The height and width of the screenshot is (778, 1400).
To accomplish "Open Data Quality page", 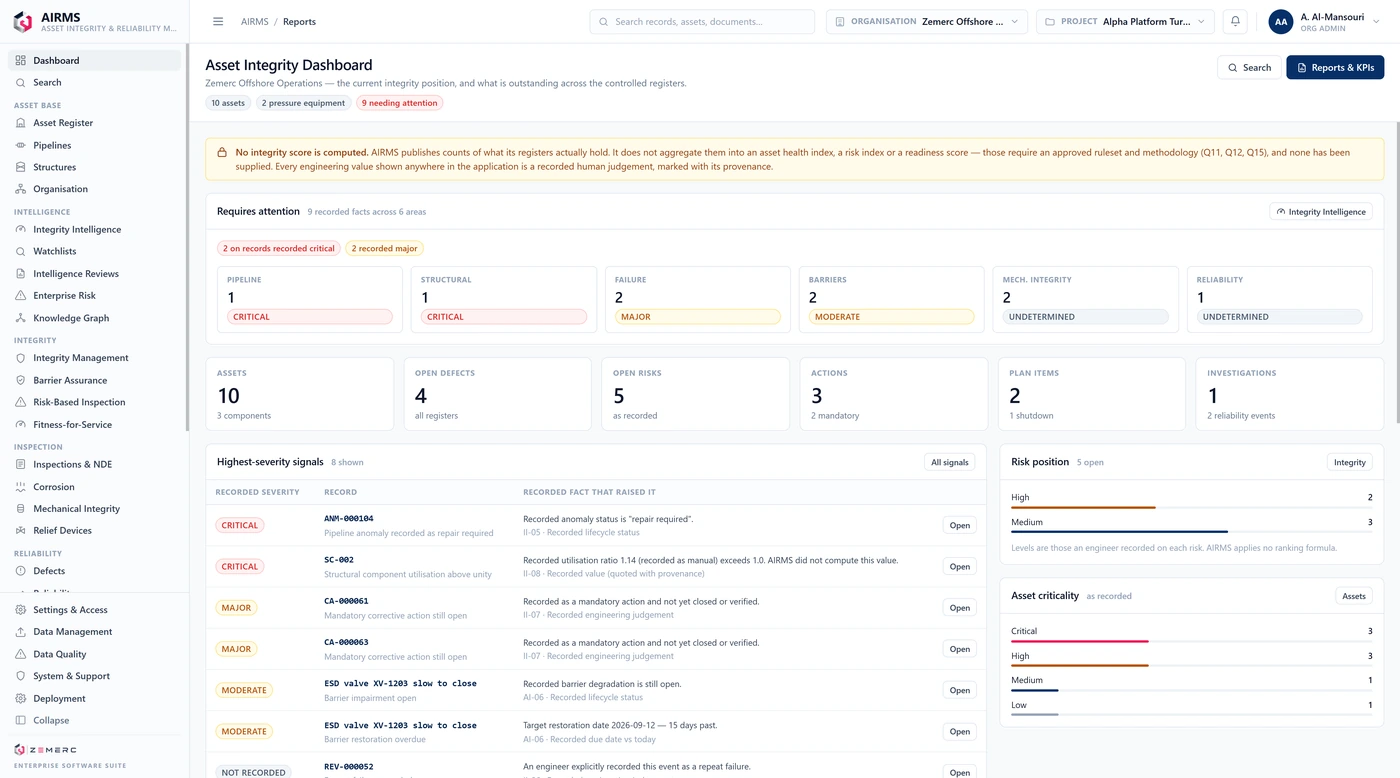I will [x=94, y=654].
